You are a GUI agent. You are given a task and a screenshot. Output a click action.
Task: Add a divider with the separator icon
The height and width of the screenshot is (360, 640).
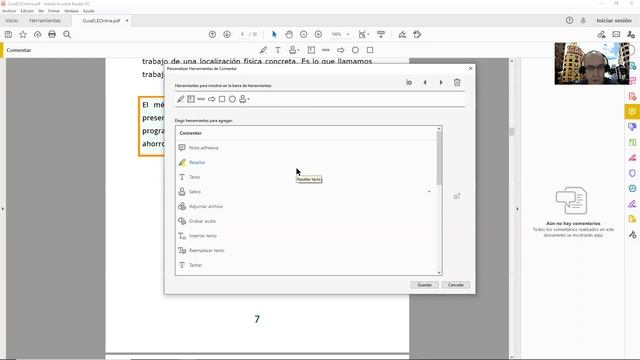pos(409,82)
